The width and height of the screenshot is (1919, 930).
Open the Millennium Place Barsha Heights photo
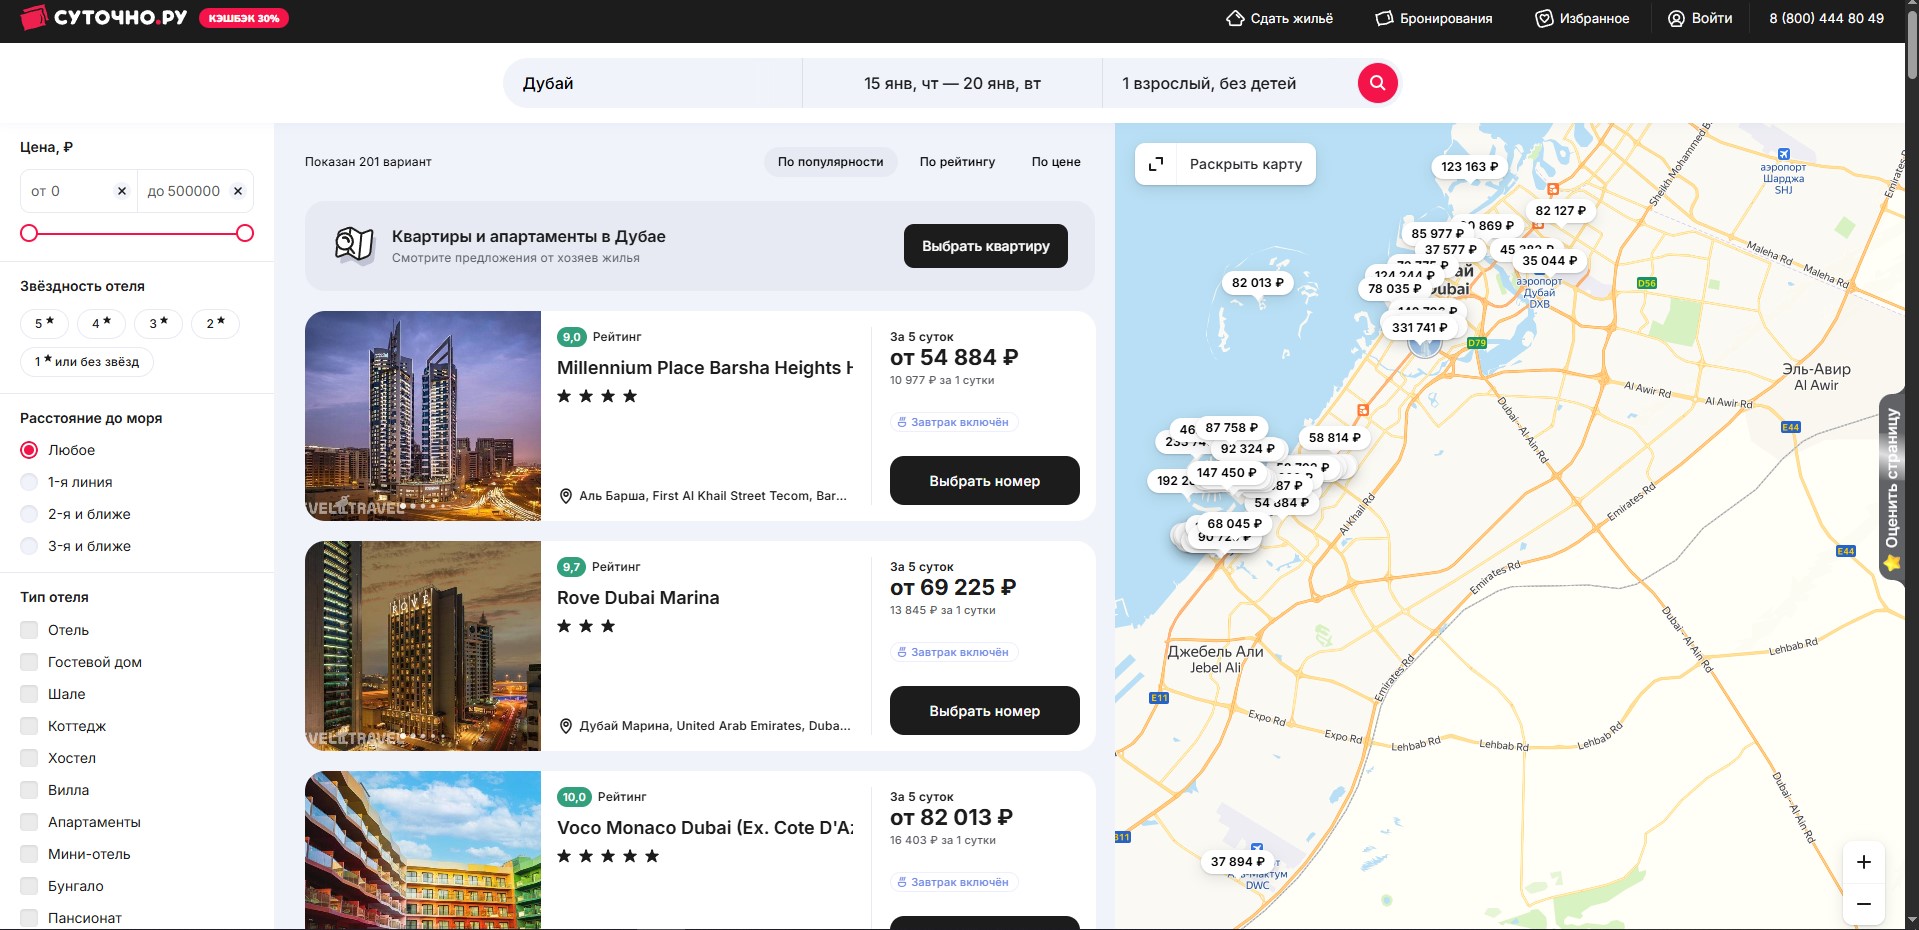point(422,415)
